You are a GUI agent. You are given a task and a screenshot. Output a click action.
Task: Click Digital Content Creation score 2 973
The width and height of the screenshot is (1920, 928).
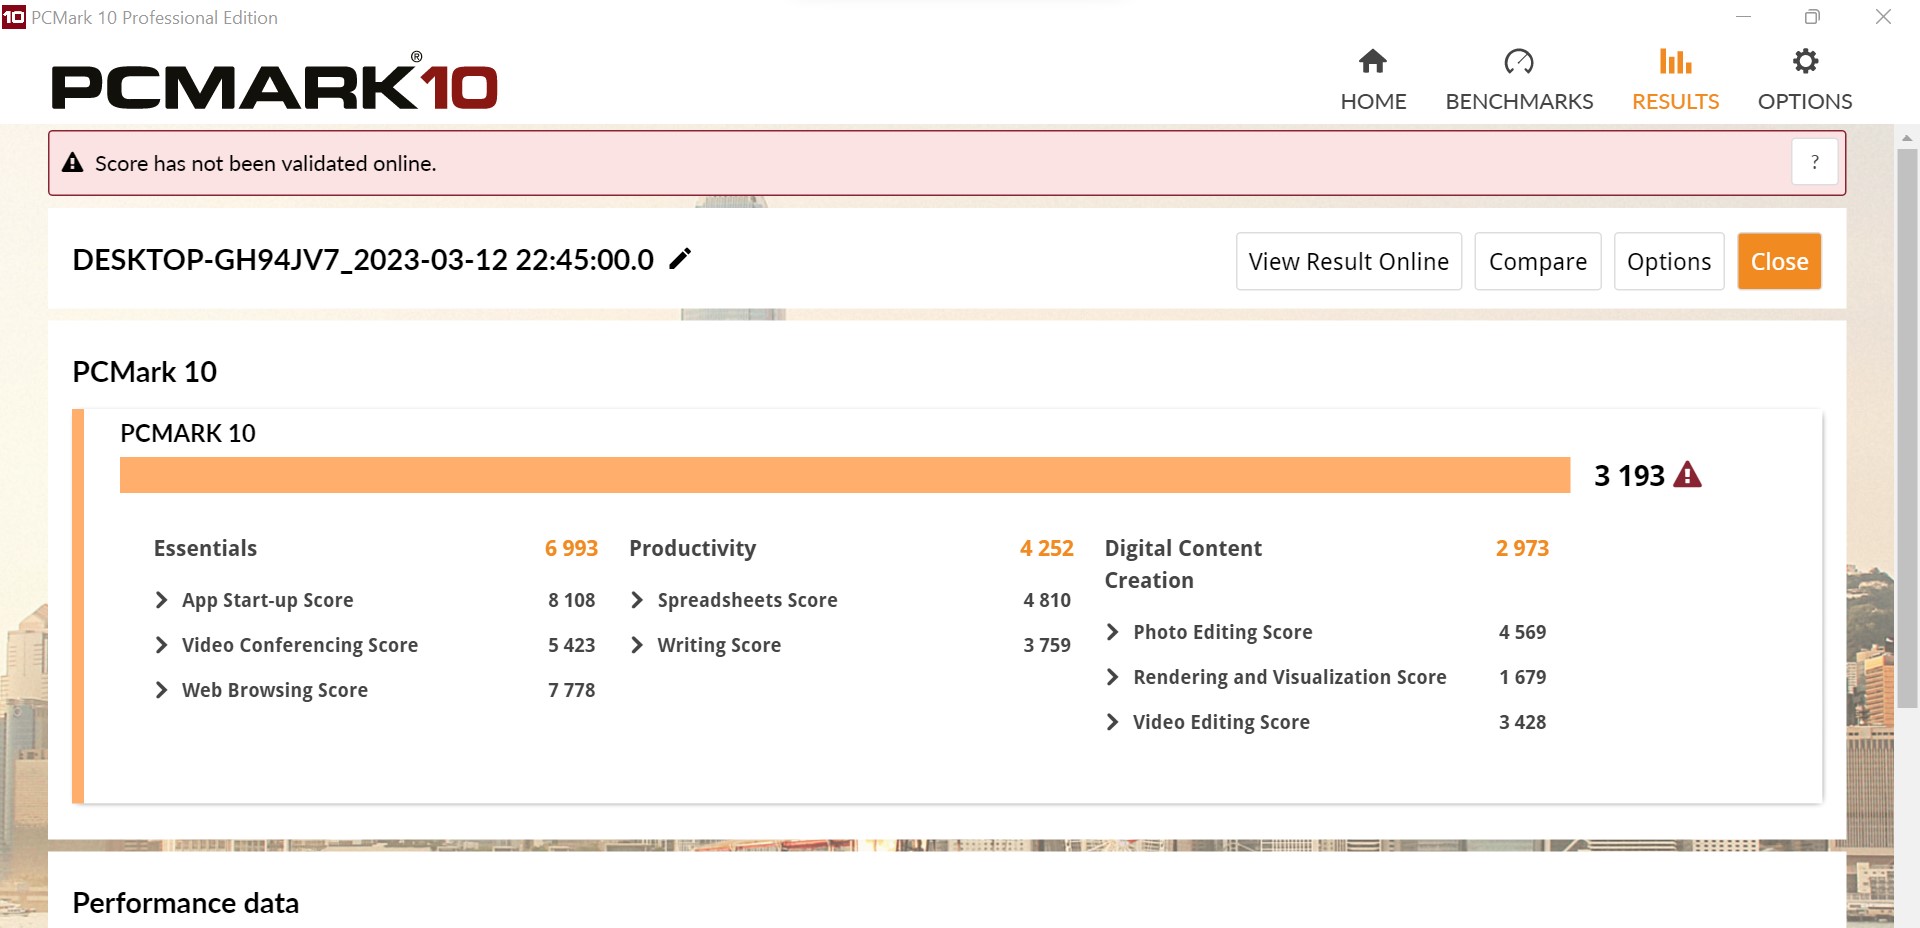tap(1522, 548)
